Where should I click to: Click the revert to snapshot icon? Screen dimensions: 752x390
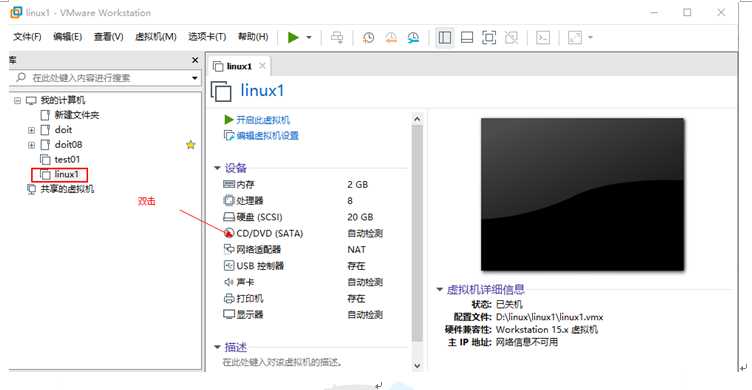(391, 37)
